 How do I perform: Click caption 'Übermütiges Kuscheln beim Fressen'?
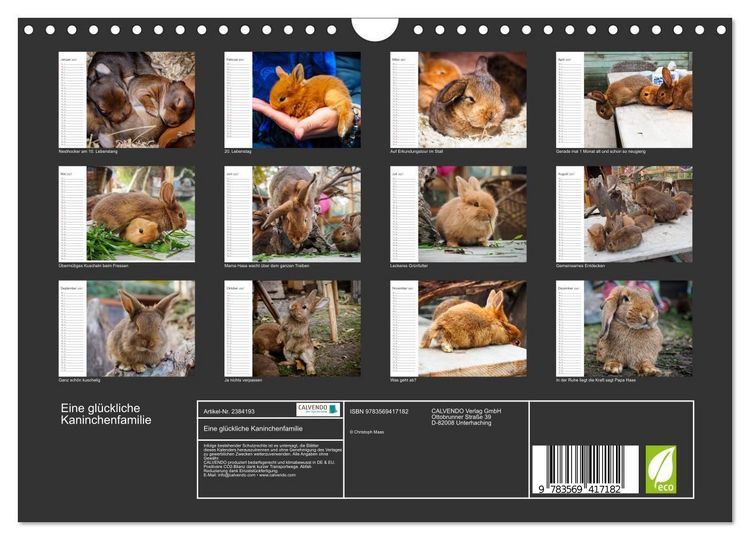93,265
